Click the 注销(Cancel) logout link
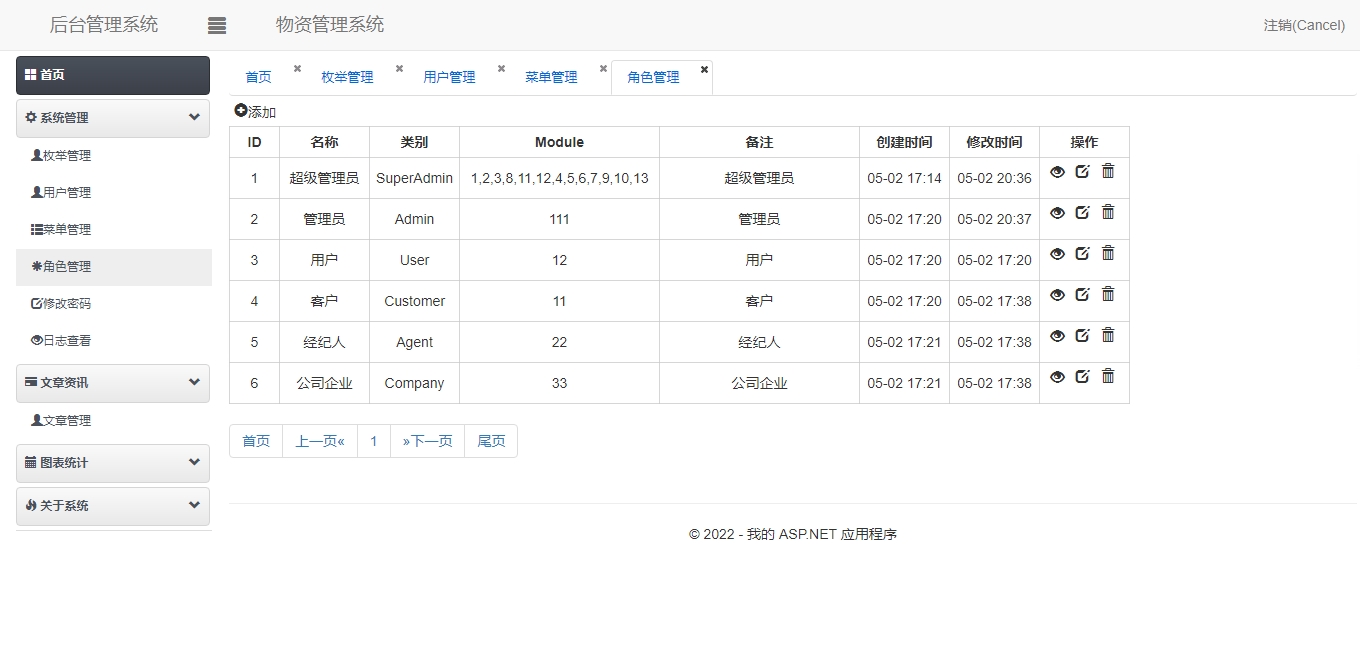The image size is (1360, 656). [x=1304, y=26]
